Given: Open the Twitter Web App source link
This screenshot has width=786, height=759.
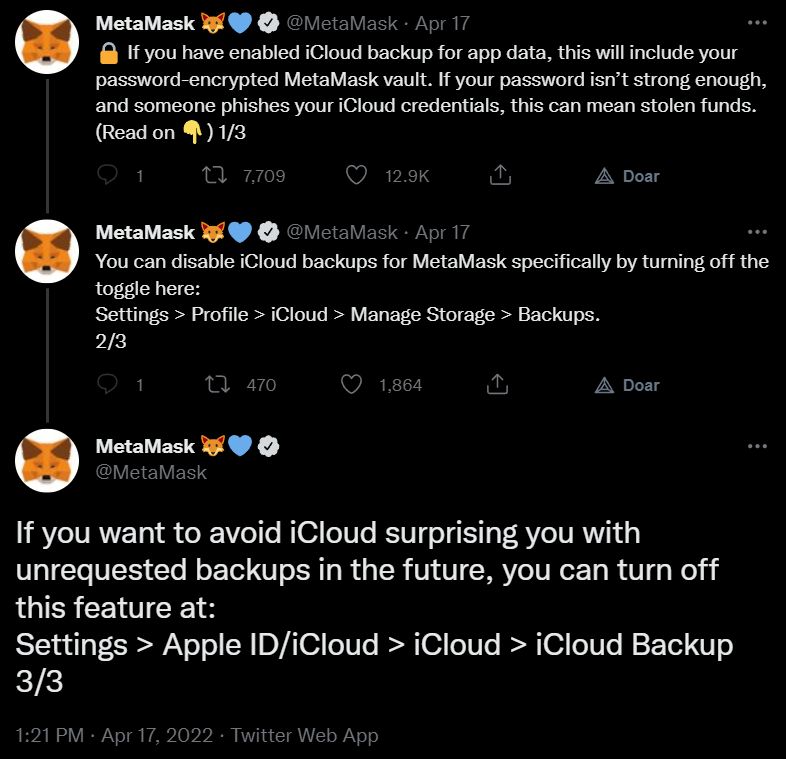Looking at the screenshot, I should (304, 735).
